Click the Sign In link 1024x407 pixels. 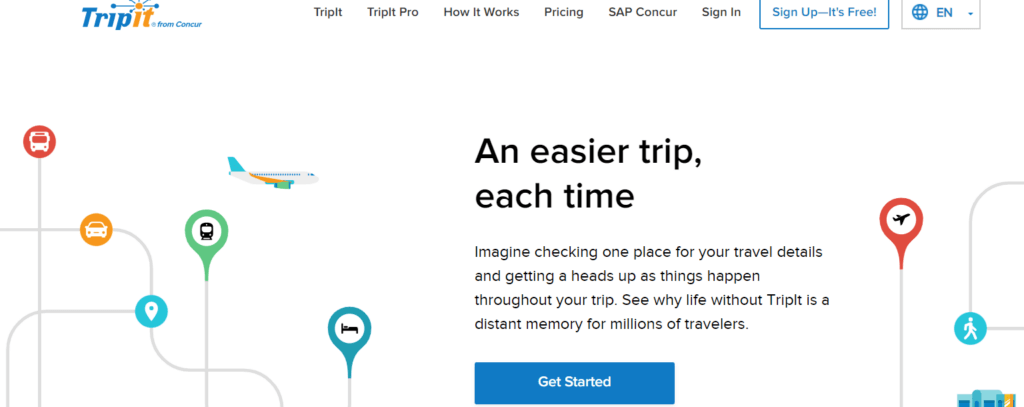click(x=721, y=13)
